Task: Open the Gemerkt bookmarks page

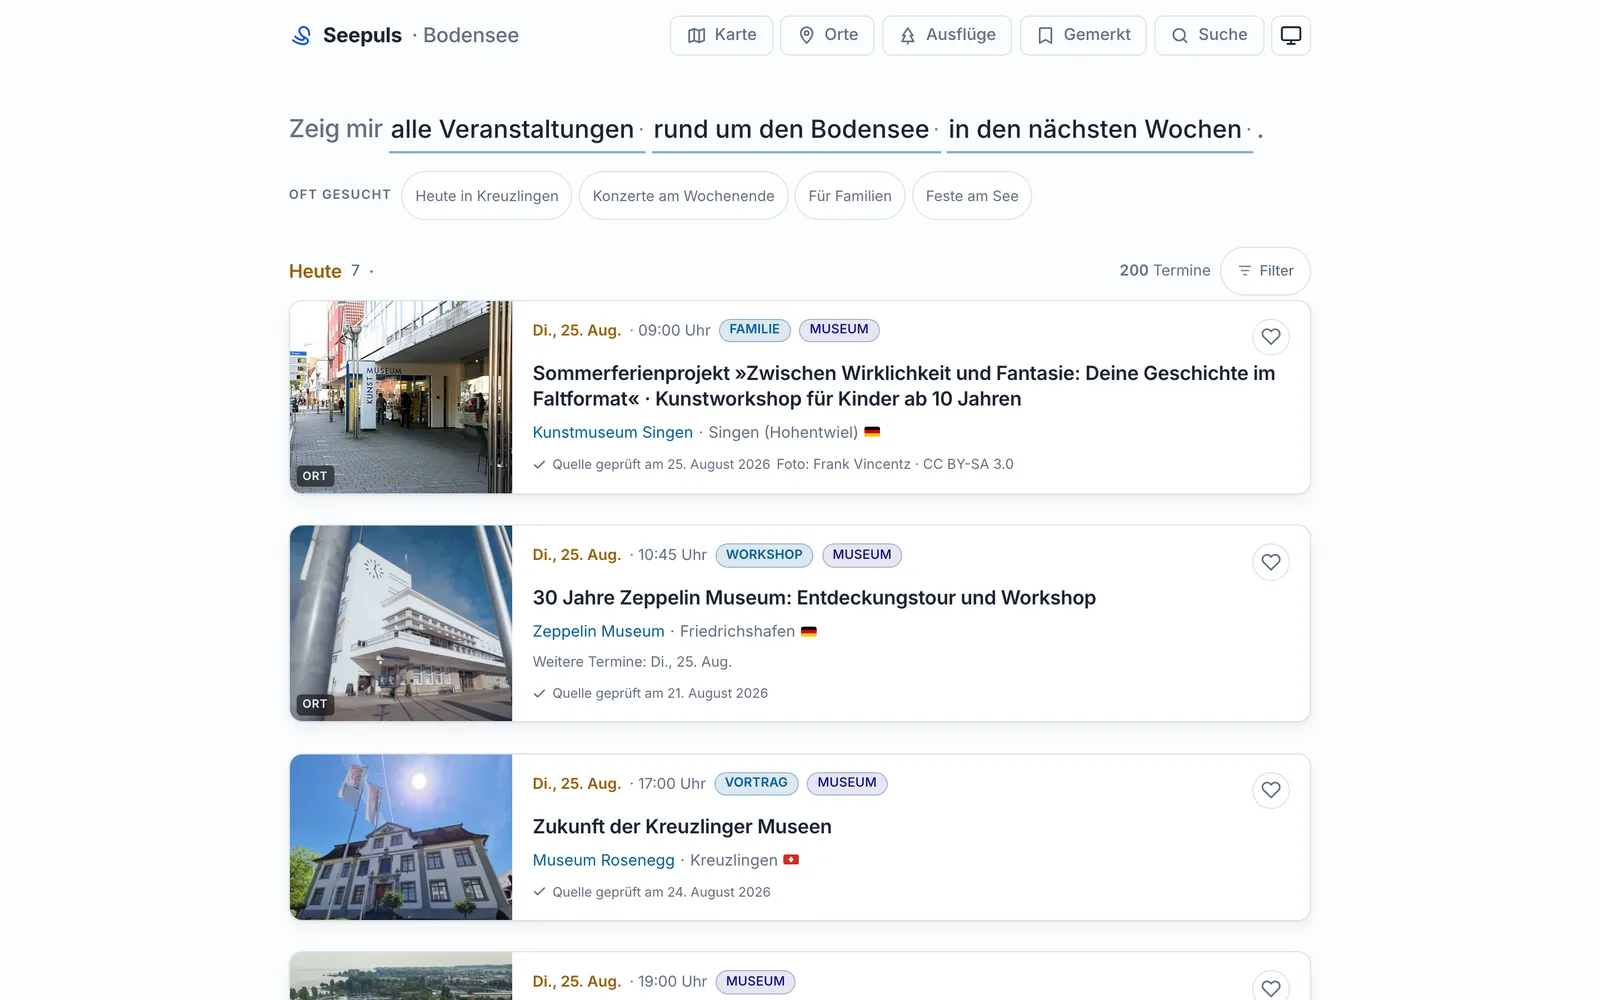Action: click(x=1083, y=35)
